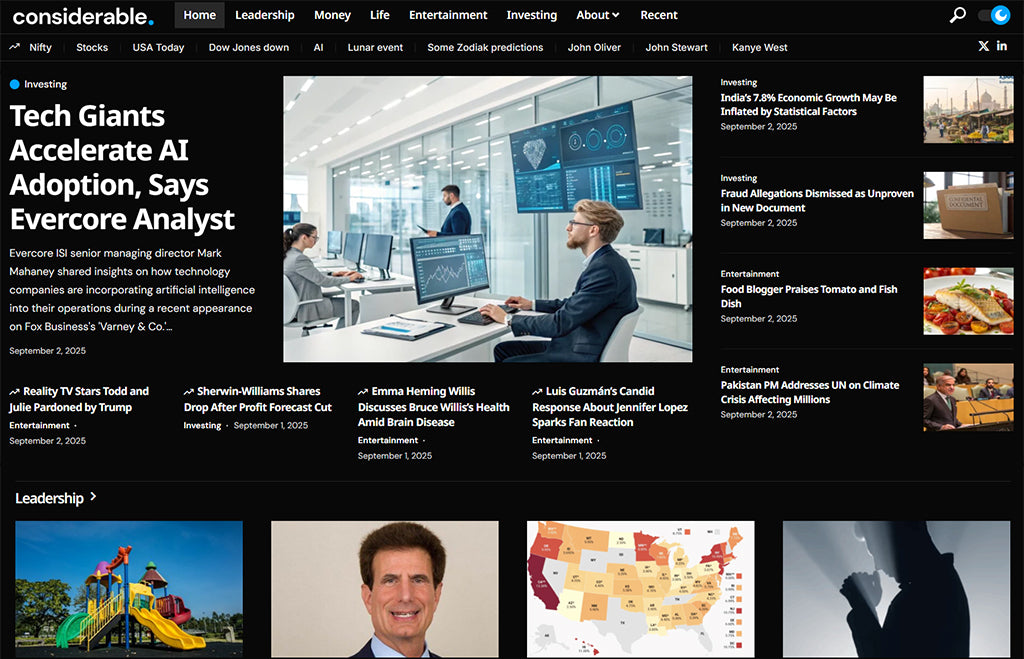This screenshot has height=659, width=1024.
Task: Select the AI trending topic
Action: tap(318, 47)
